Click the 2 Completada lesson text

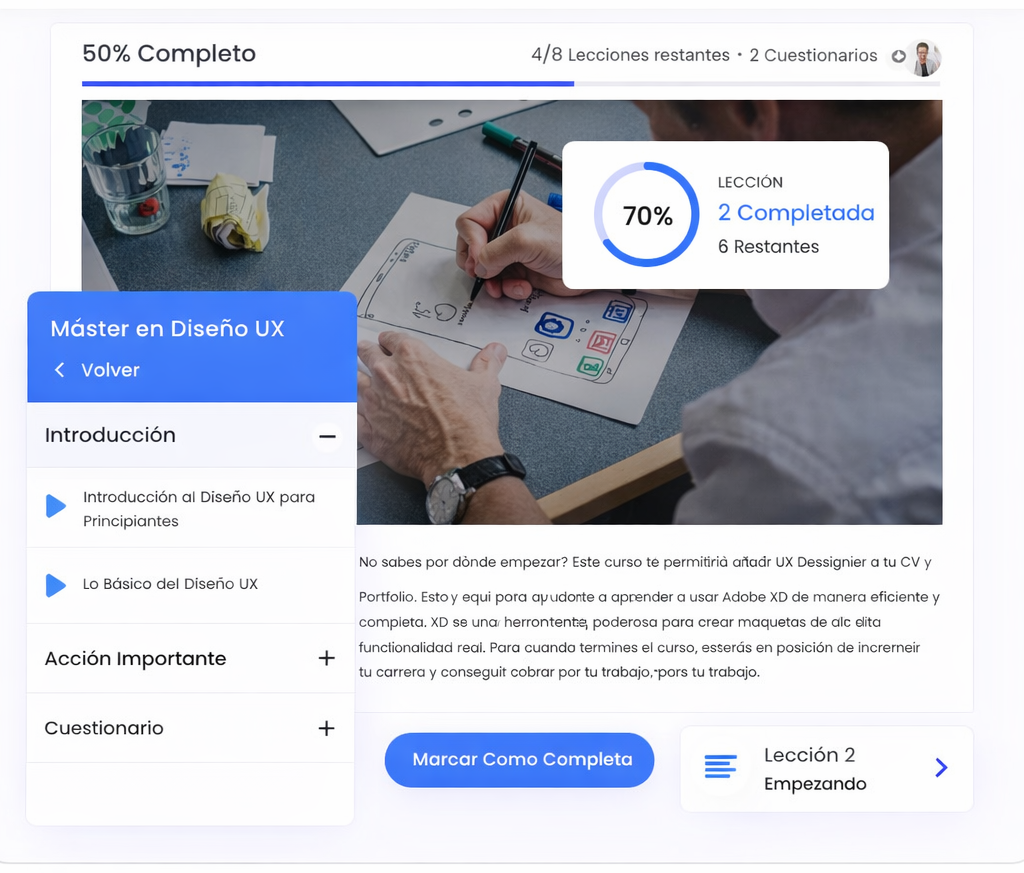(795, 213)
